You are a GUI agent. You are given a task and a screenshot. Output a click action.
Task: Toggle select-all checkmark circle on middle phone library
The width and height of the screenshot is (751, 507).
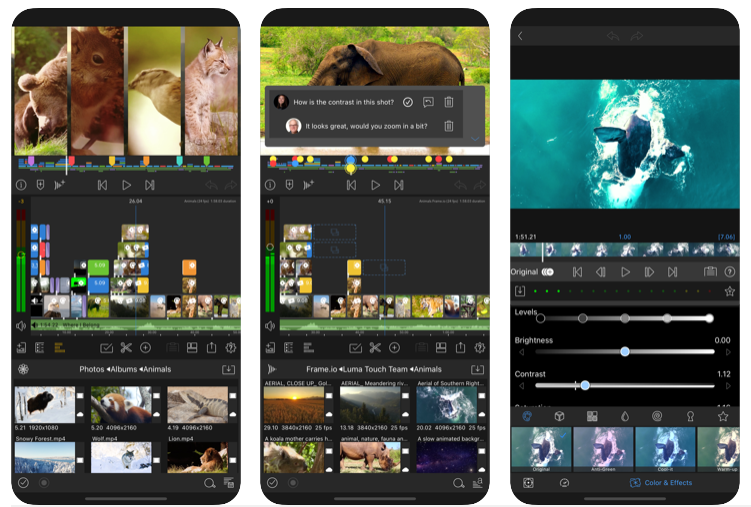pos(272,483)
